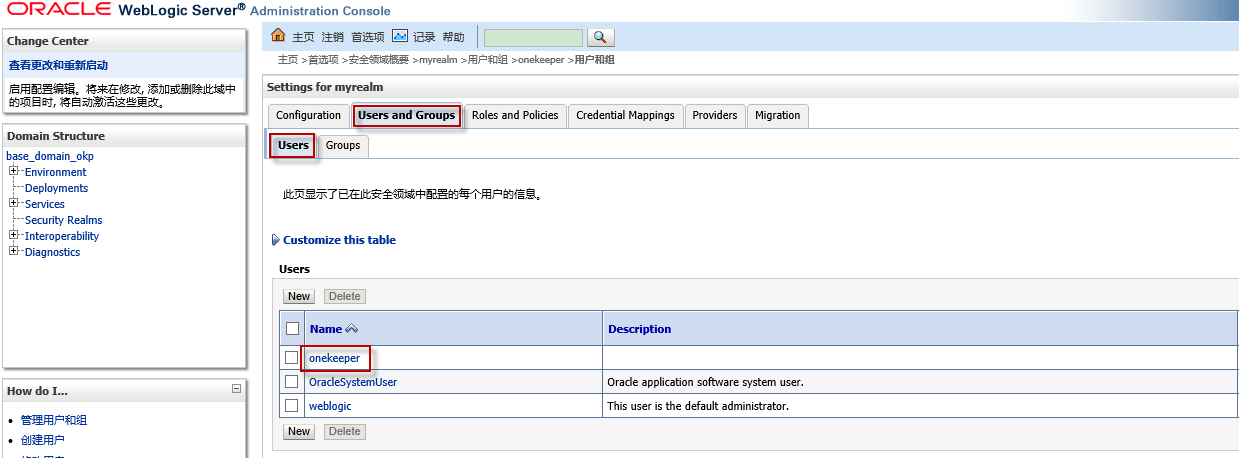Select Deployments in Domain Structure
The width and height of the screenshot is (1239, 458).
(x=56, y=188)
